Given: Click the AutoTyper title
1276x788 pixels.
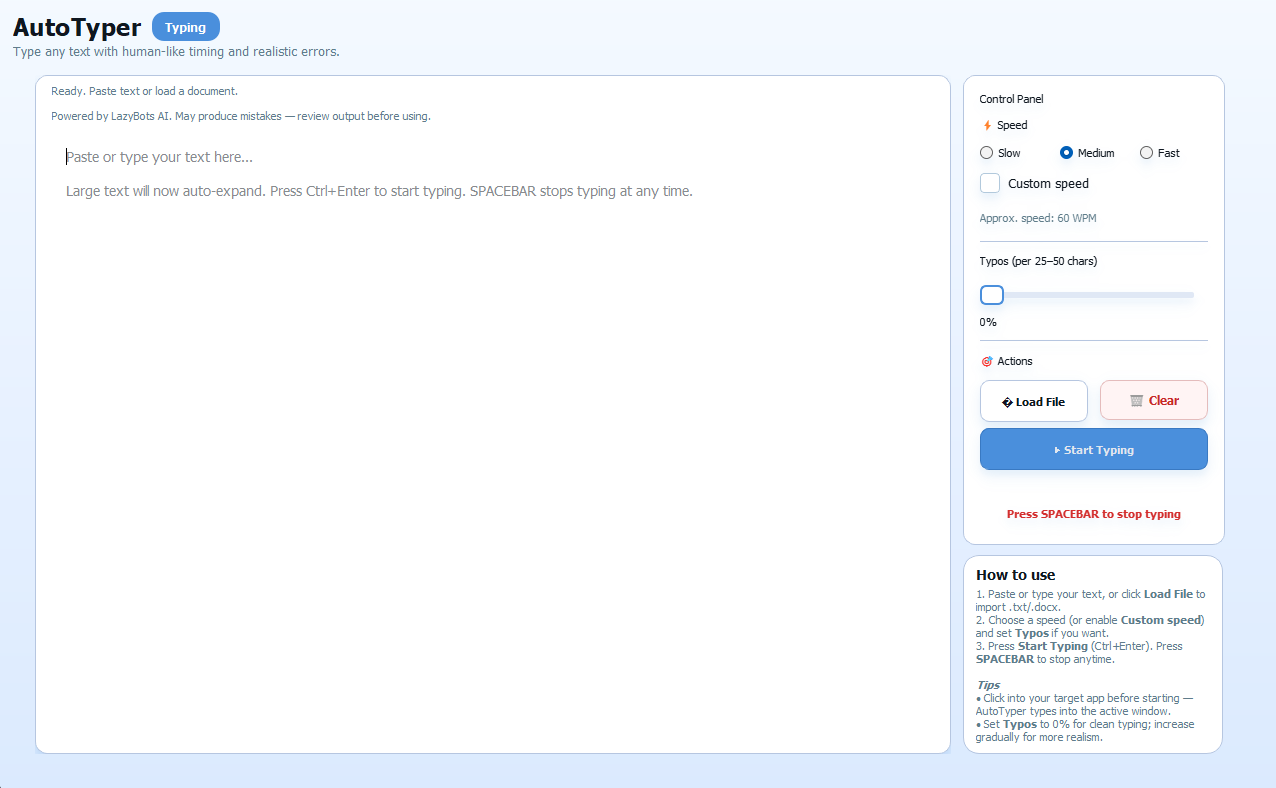Looking at the screenshot, I should coord(77,27).
